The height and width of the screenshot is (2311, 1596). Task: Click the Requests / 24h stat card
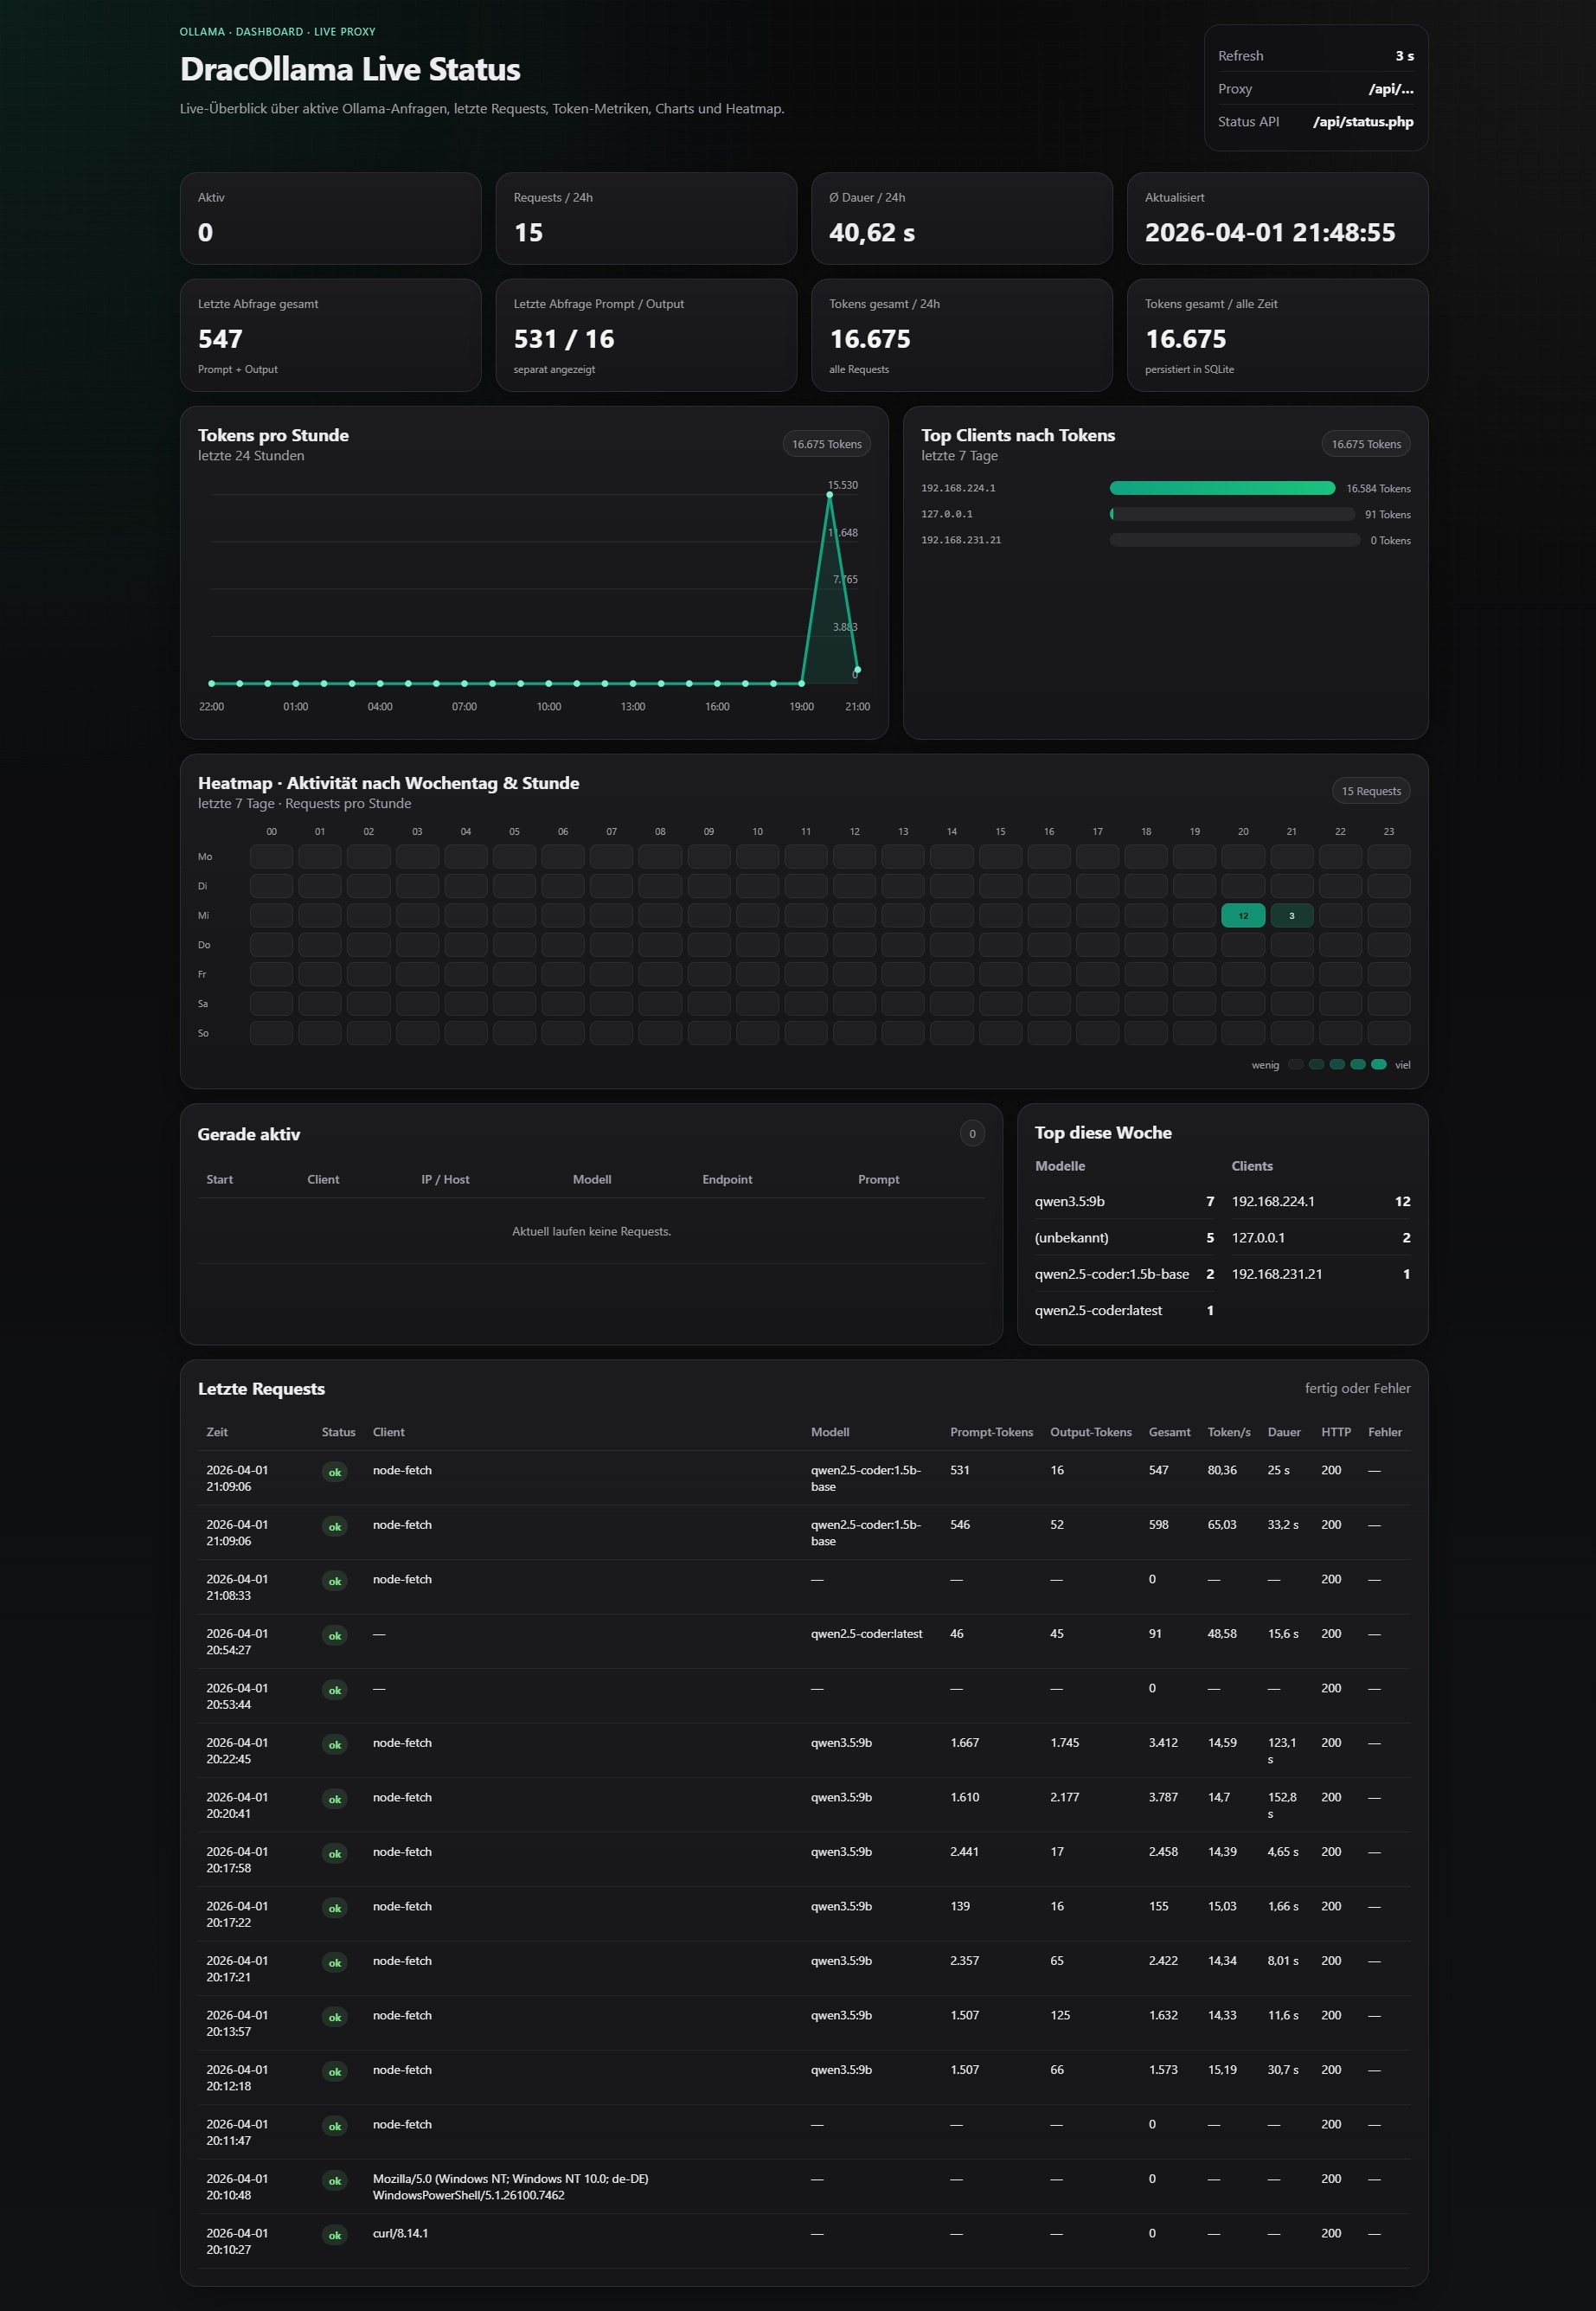(645, 218)
